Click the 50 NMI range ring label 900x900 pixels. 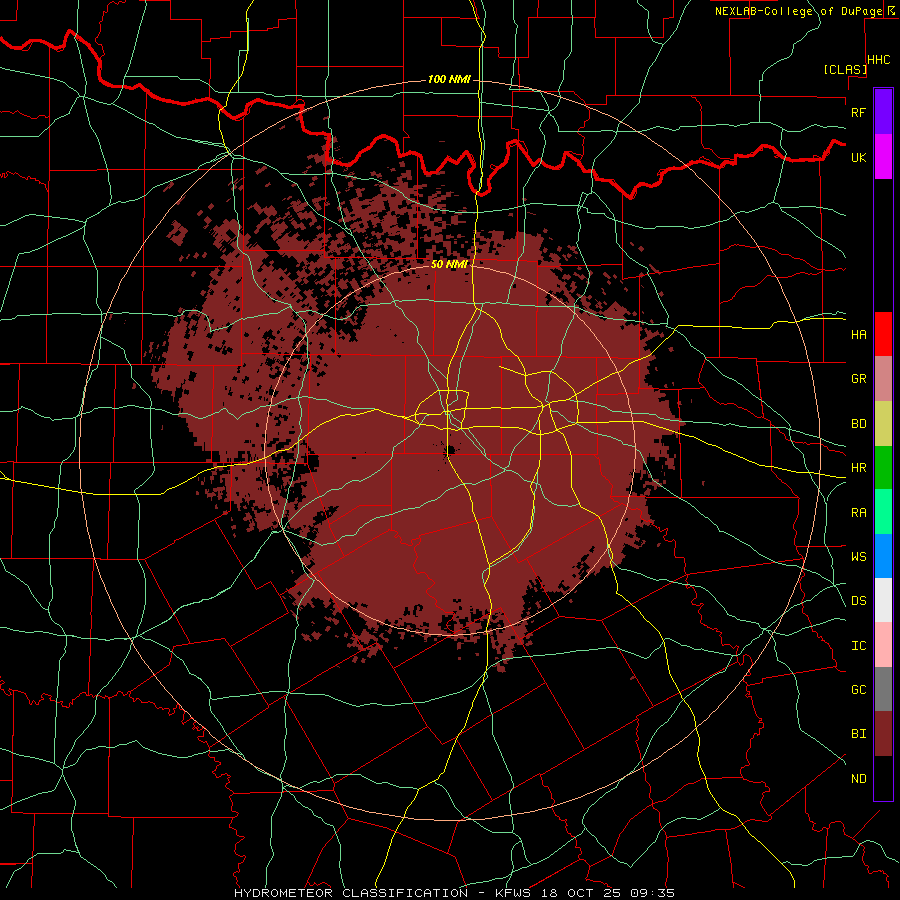click(x=449, y=264)
